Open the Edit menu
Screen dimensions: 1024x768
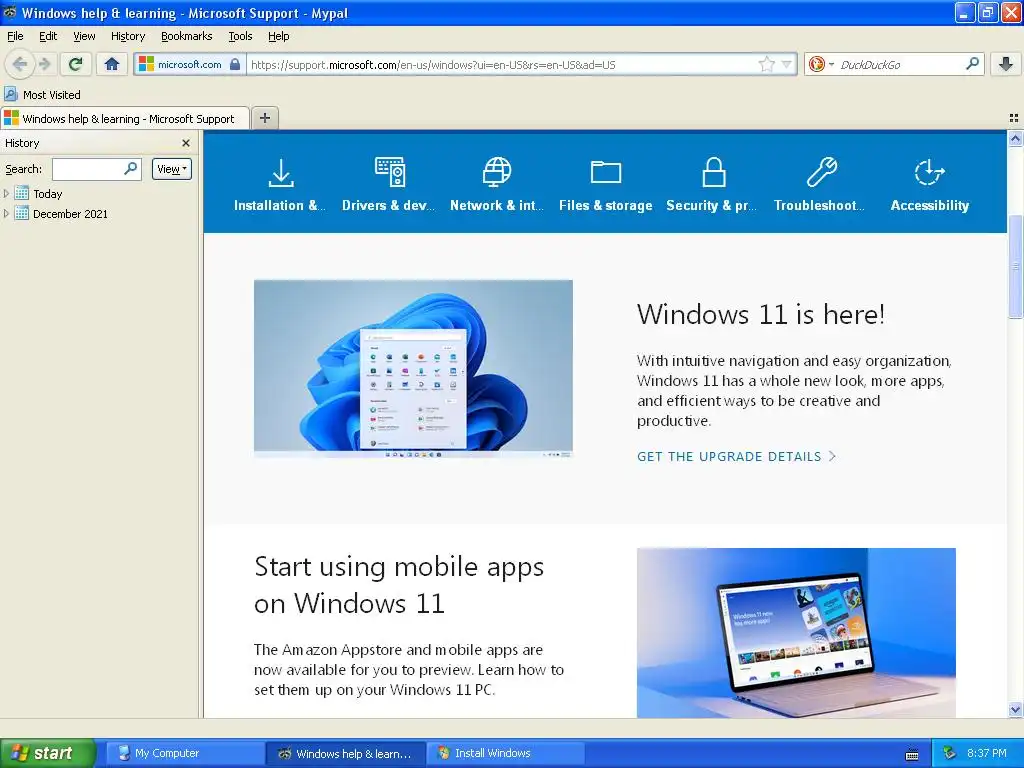(48, 36)
